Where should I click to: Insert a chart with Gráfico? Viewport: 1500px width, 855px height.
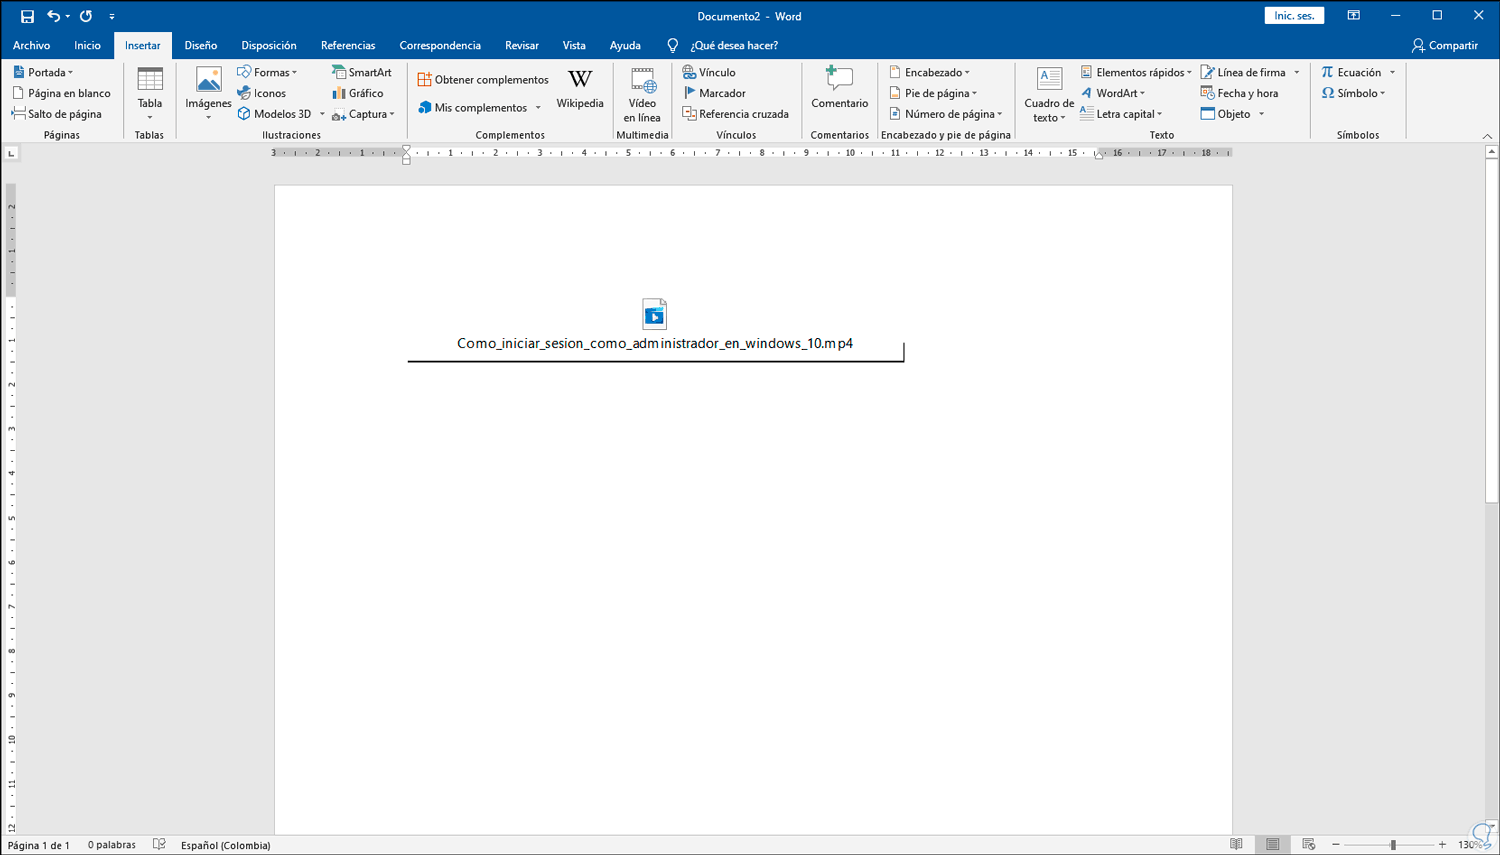(358, 93)
